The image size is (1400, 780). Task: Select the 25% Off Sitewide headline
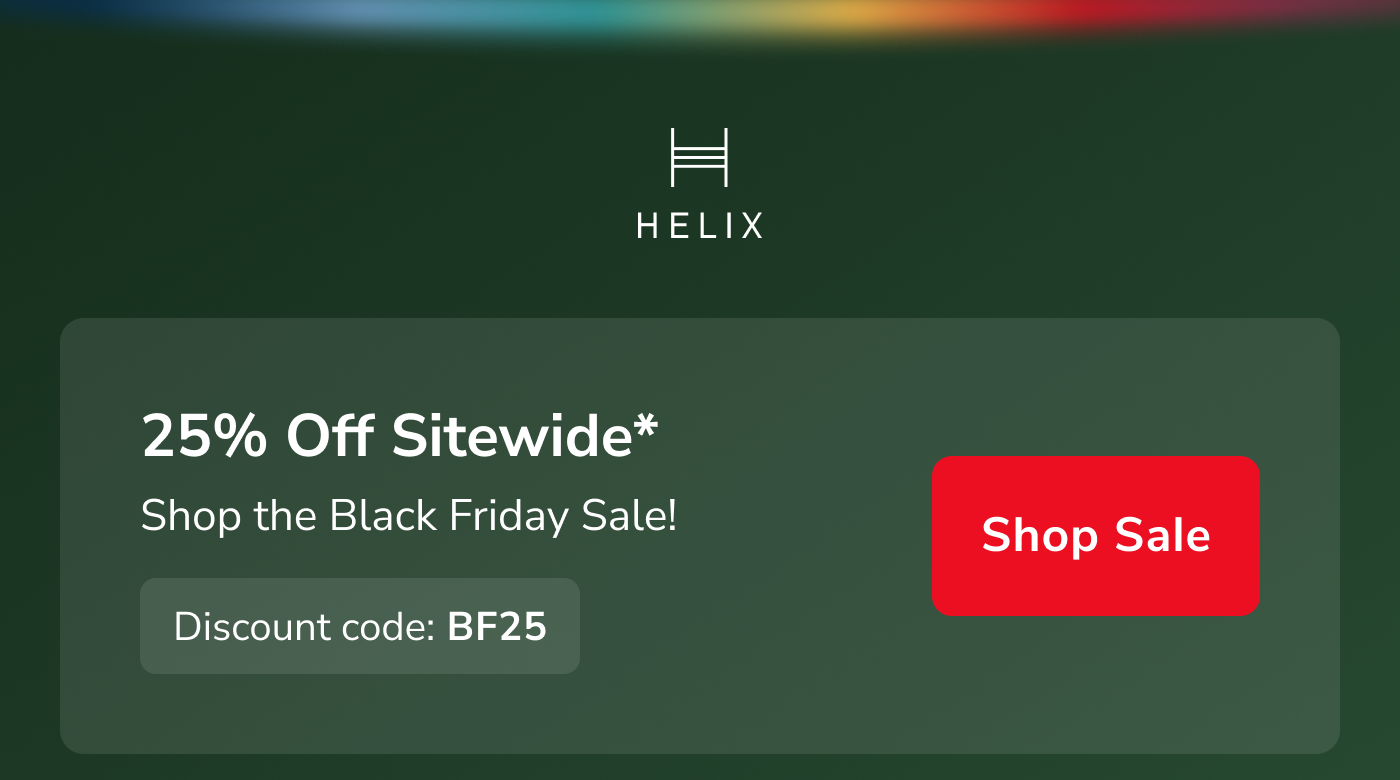click(399, 436)
